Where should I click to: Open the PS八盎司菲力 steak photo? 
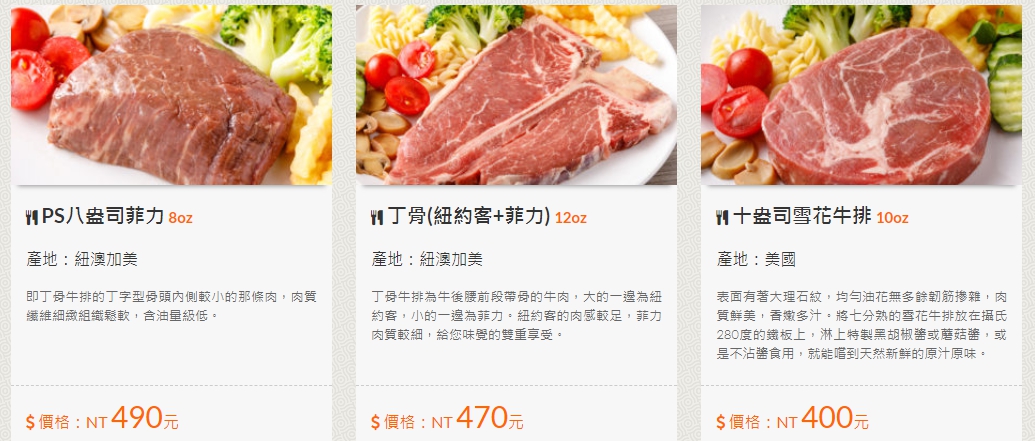click(x=172, y=95)
